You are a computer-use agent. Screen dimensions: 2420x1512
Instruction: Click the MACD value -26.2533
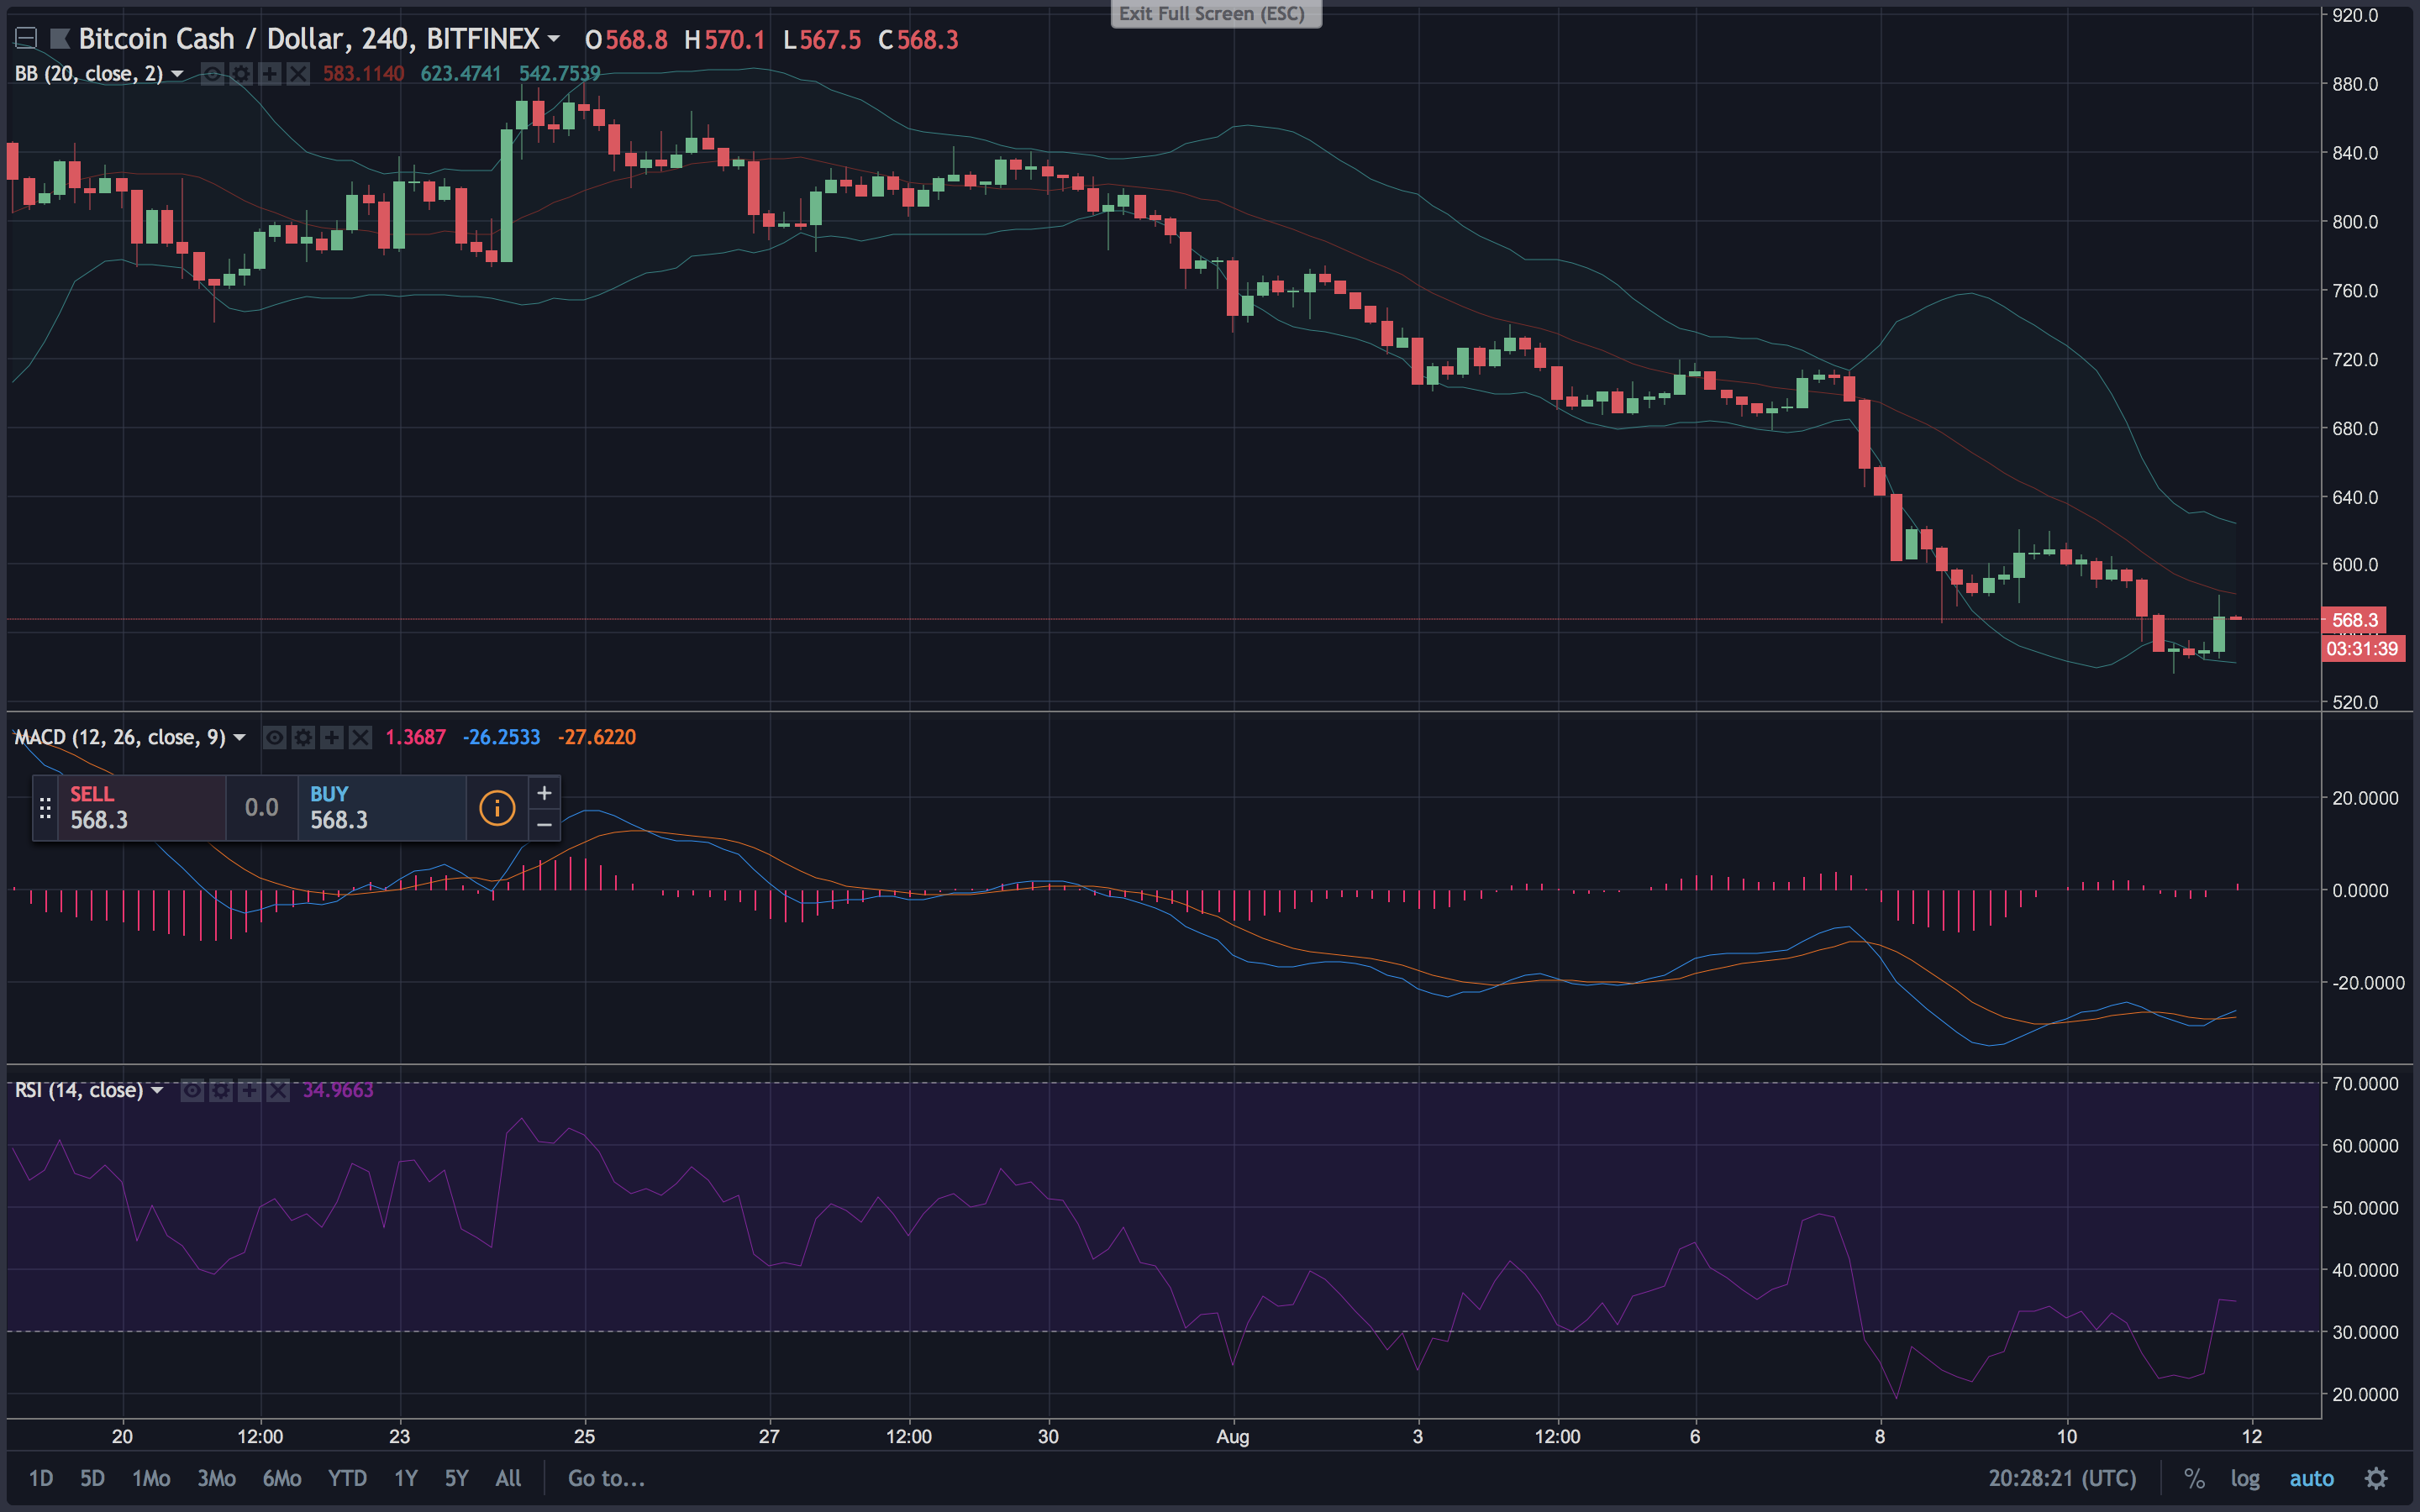[501, 738]
